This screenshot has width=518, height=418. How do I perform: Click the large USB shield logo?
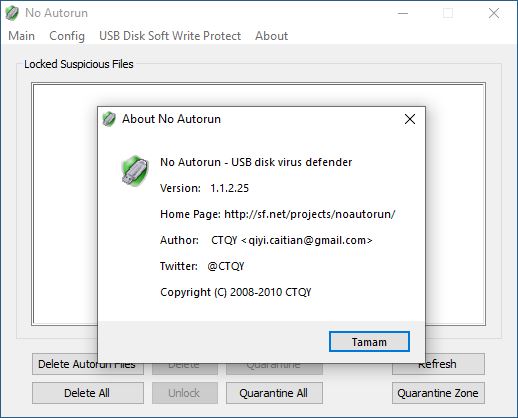[x=135, y=171]
